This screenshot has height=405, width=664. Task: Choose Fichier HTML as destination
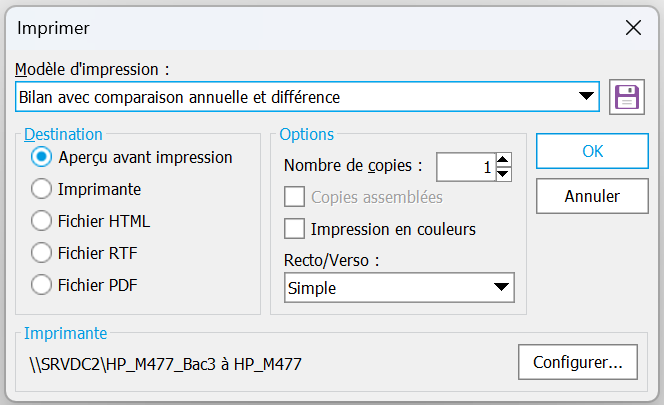[x=42, y=220]
